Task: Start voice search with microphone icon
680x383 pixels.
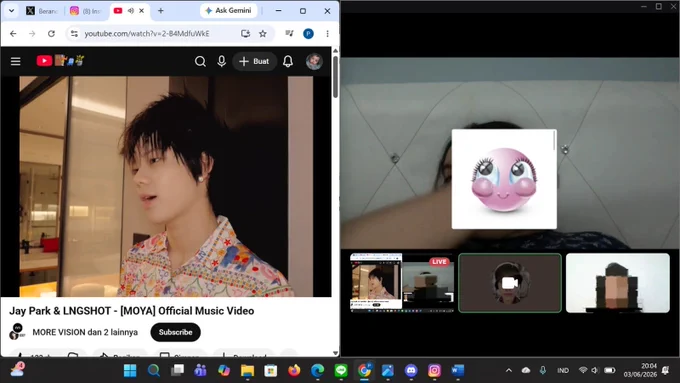Action: 222,61
